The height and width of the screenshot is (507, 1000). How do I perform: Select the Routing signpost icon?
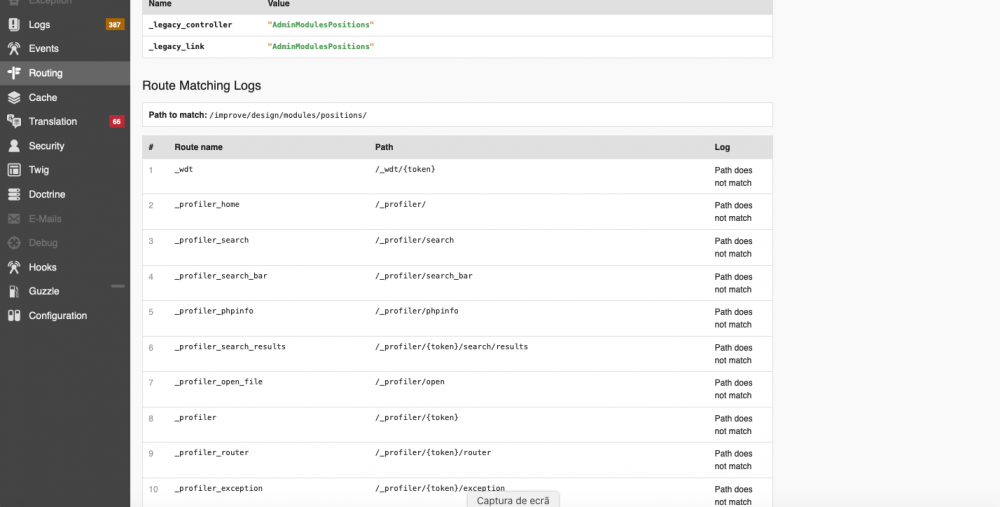pos(14,73)
